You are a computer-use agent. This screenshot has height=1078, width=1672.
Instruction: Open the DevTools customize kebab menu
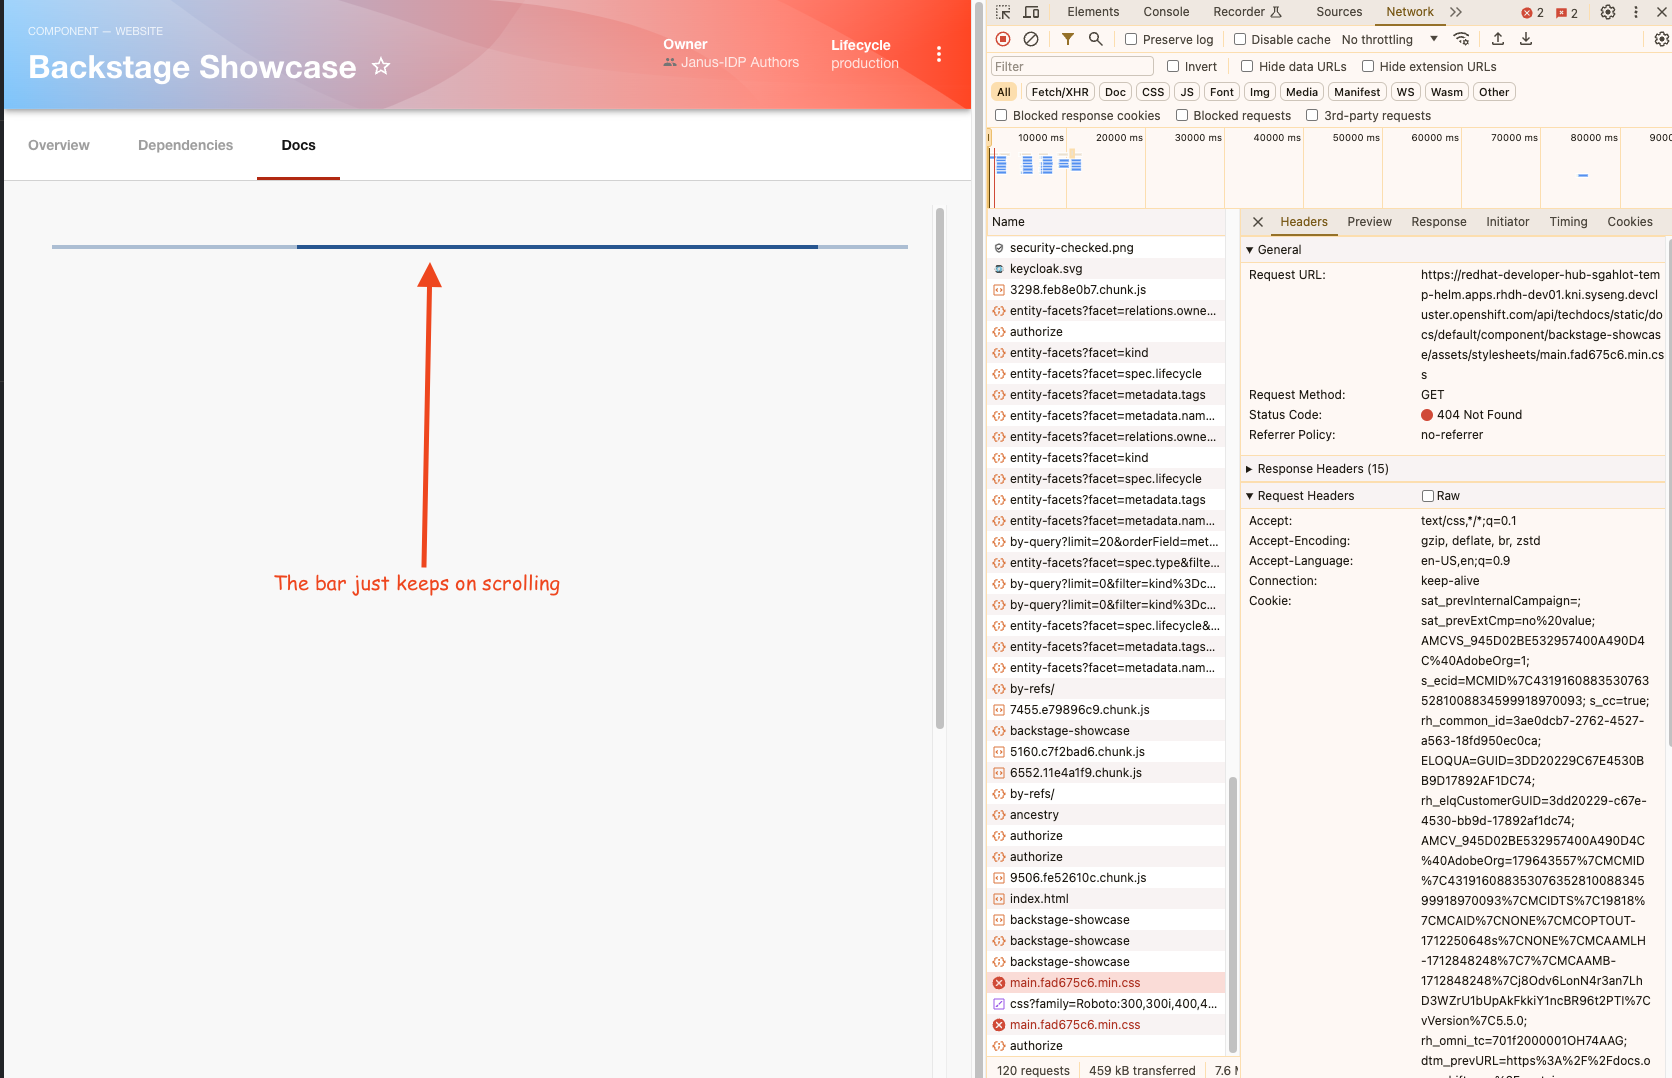click(x=1636, y=12)
